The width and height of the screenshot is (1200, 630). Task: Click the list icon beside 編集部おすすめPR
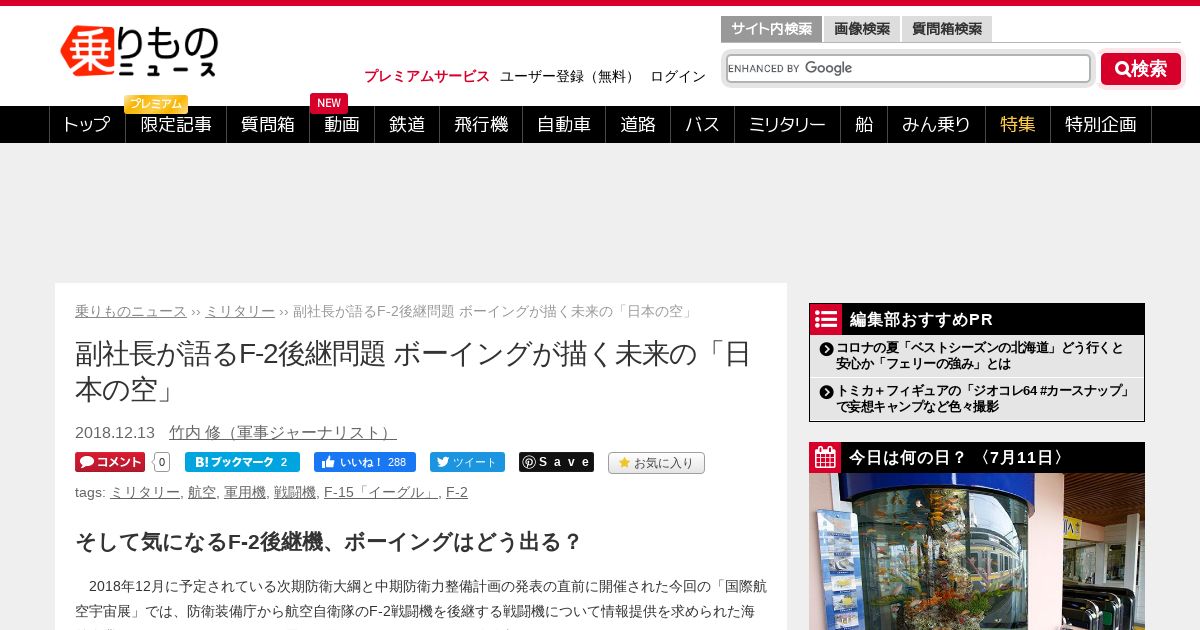tap(826, 319)
